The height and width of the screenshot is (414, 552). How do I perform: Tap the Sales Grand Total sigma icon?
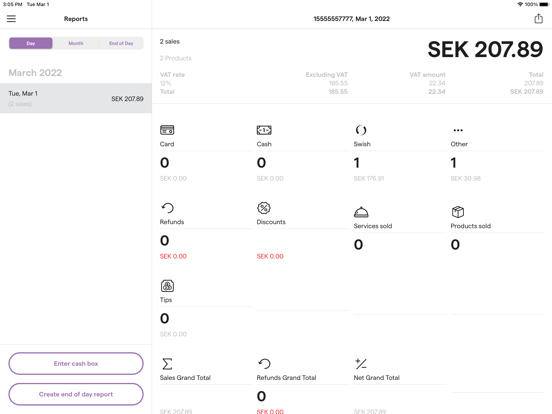pyautogui.click(x=167, y=364)
